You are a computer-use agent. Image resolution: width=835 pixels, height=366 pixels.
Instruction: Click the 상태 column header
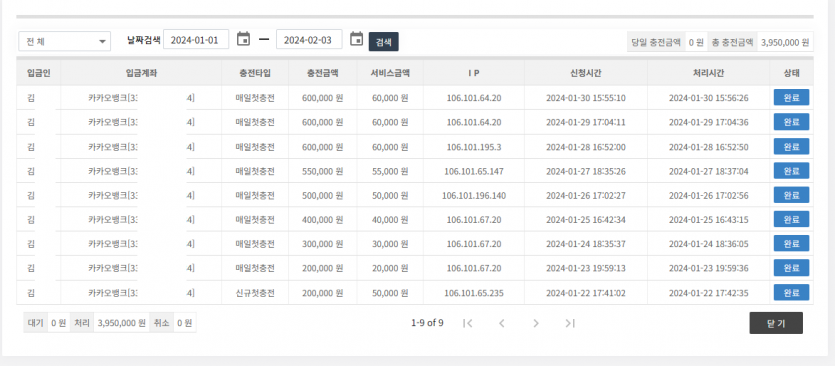pyautogui.click(x=791, y=73)
